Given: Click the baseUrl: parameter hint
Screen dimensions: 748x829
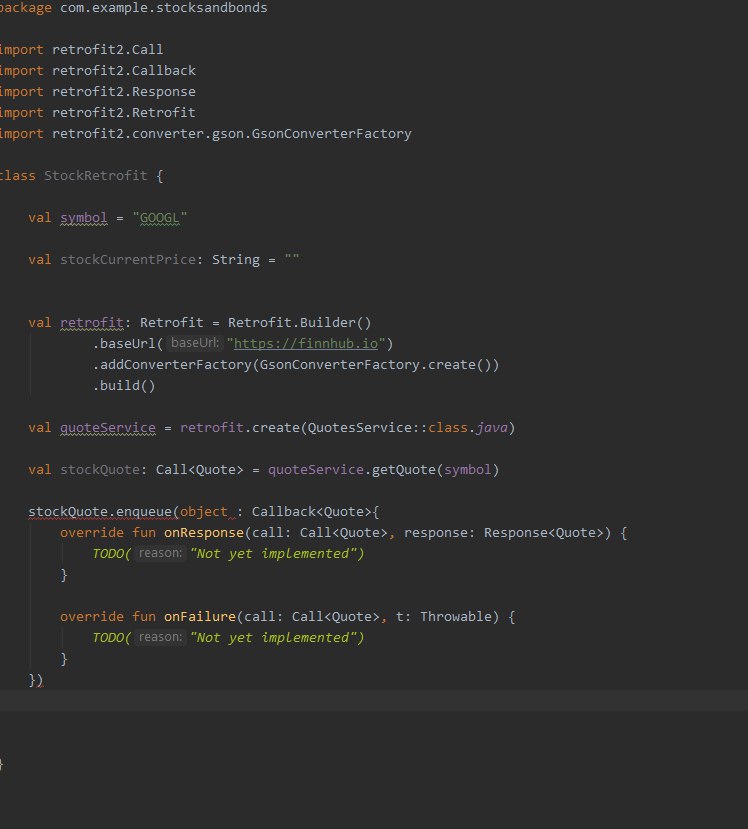Looking at the screenshot, I should (x=195, y=343).
